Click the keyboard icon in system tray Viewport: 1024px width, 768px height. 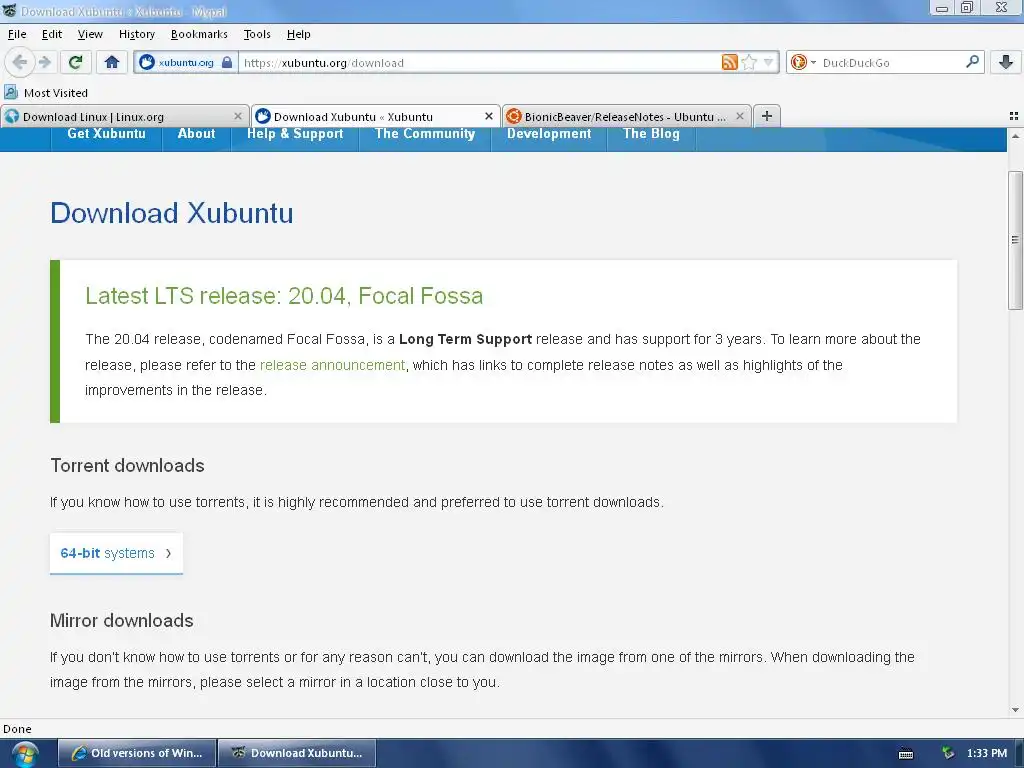point(906,754)
